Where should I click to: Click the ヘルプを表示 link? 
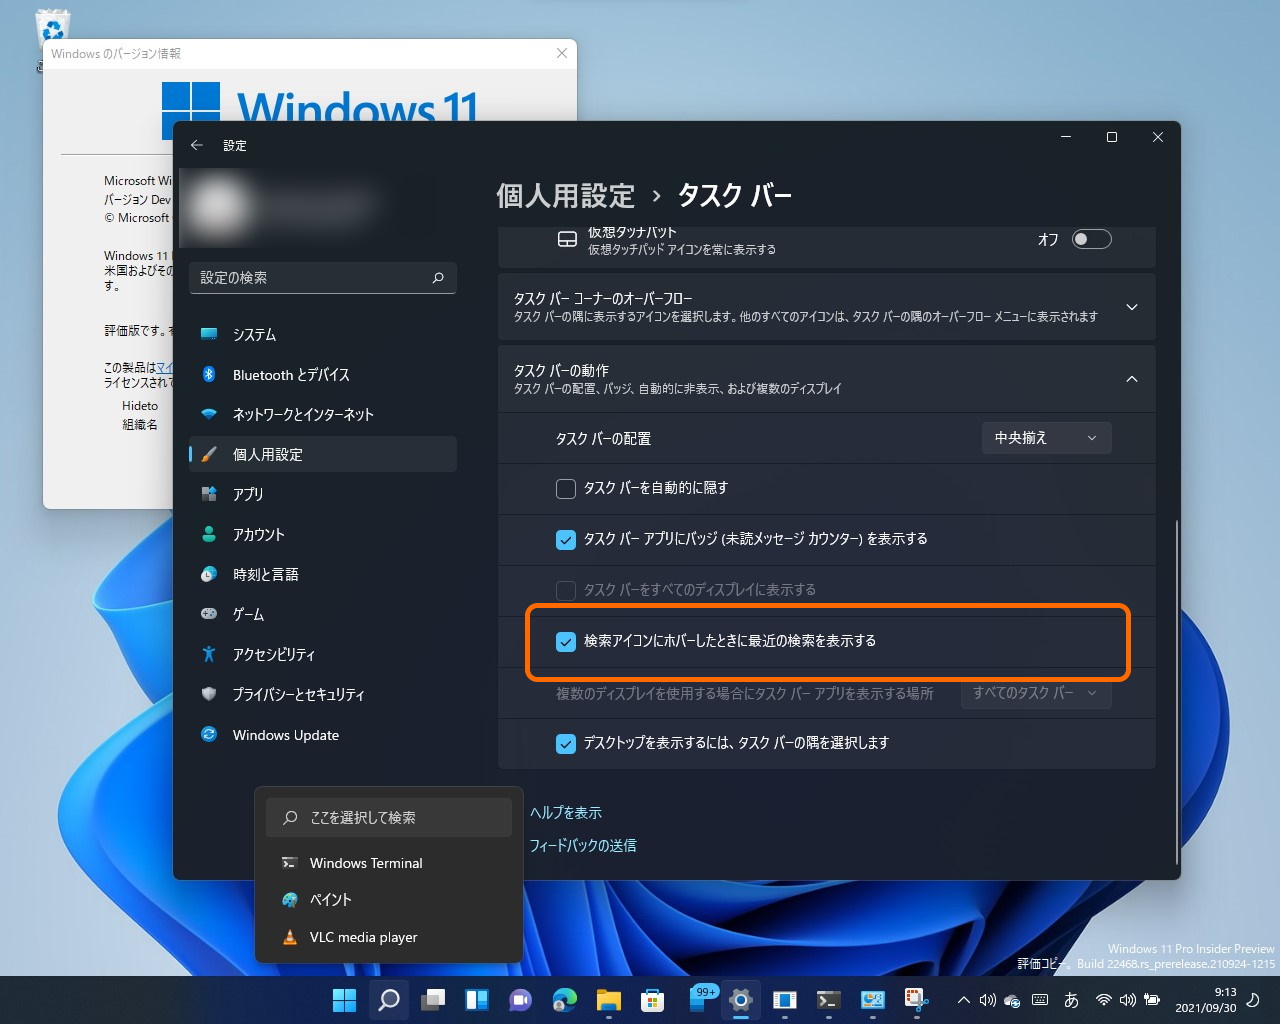tap(565, 812)
